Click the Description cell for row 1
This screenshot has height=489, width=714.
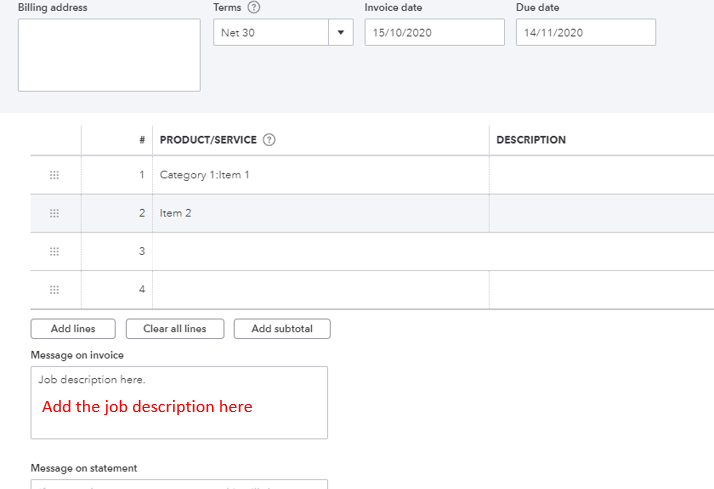(600, 175)
